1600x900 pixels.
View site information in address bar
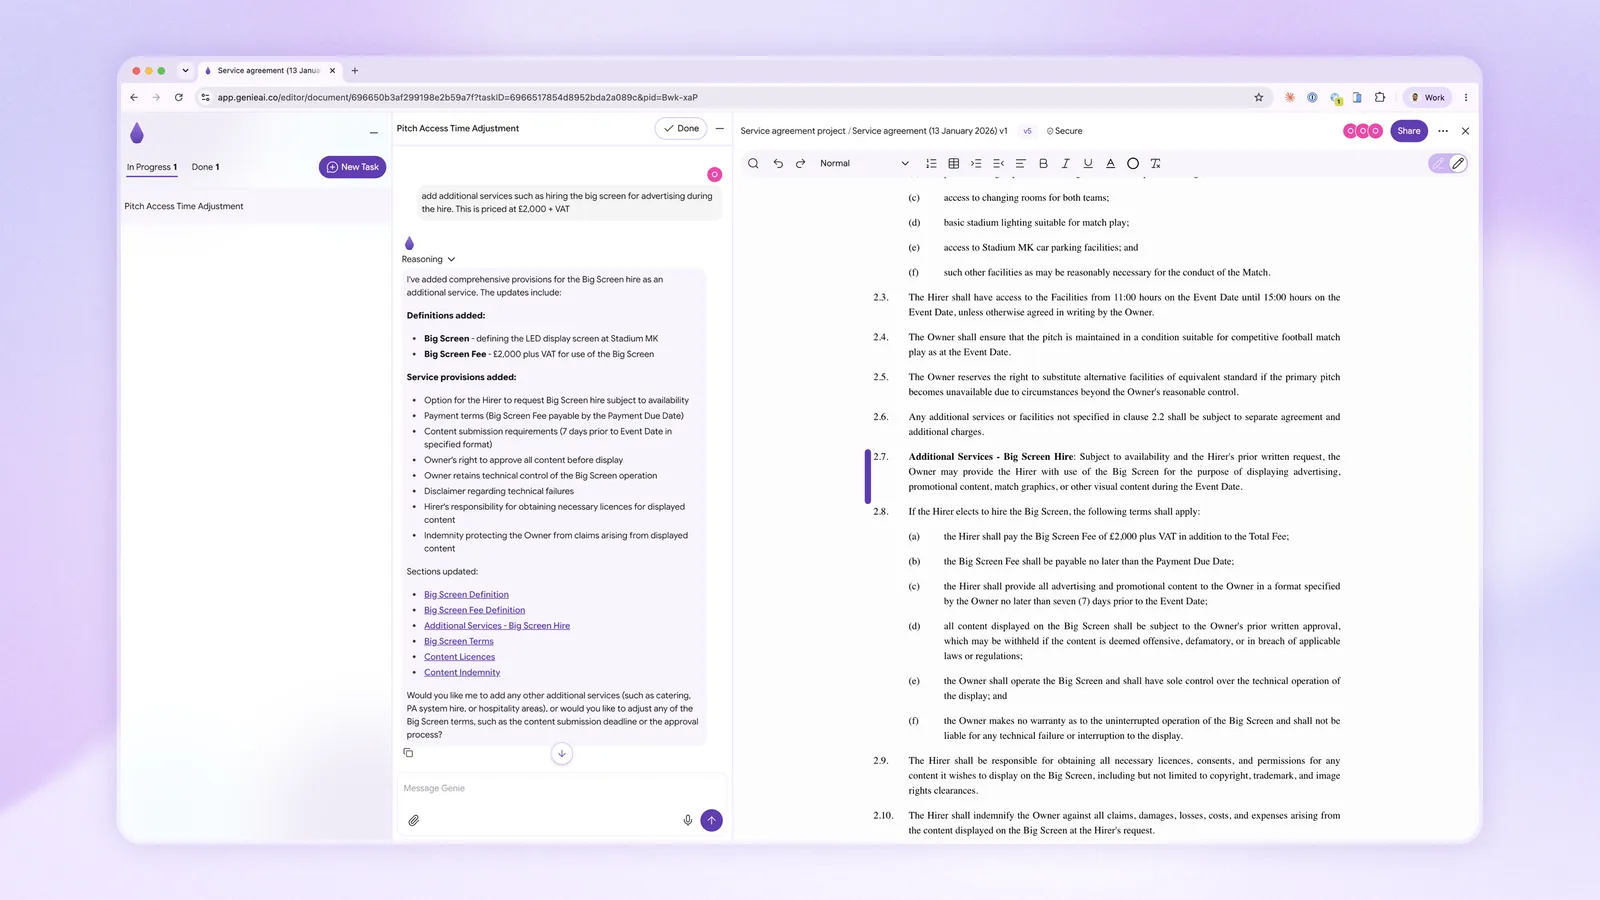pos(205,97)
